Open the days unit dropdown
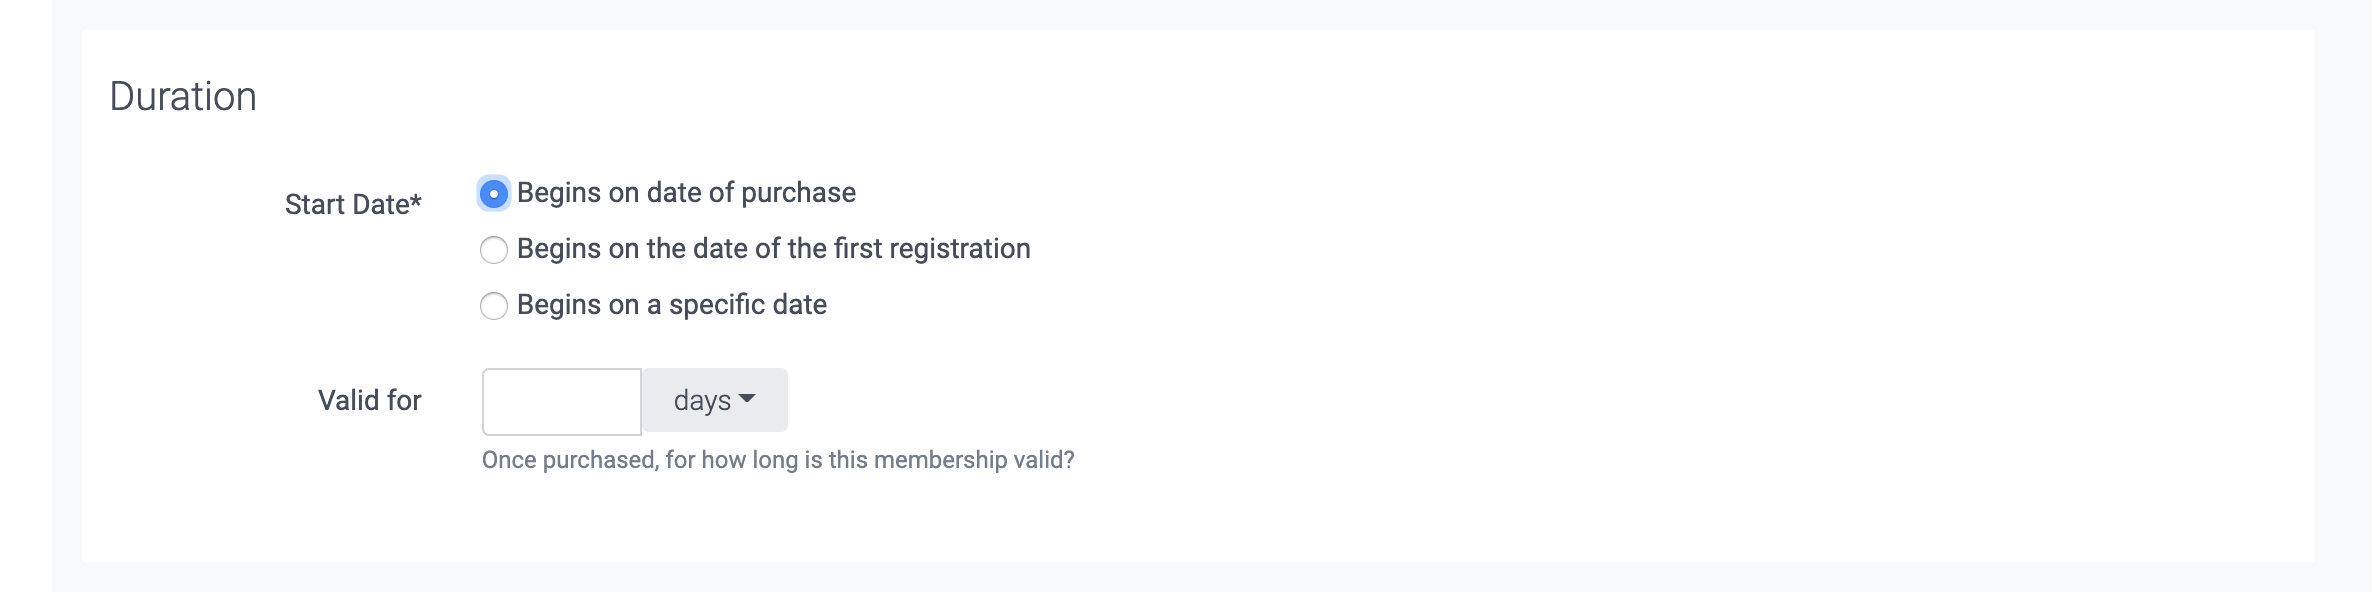 click(714, 401)
